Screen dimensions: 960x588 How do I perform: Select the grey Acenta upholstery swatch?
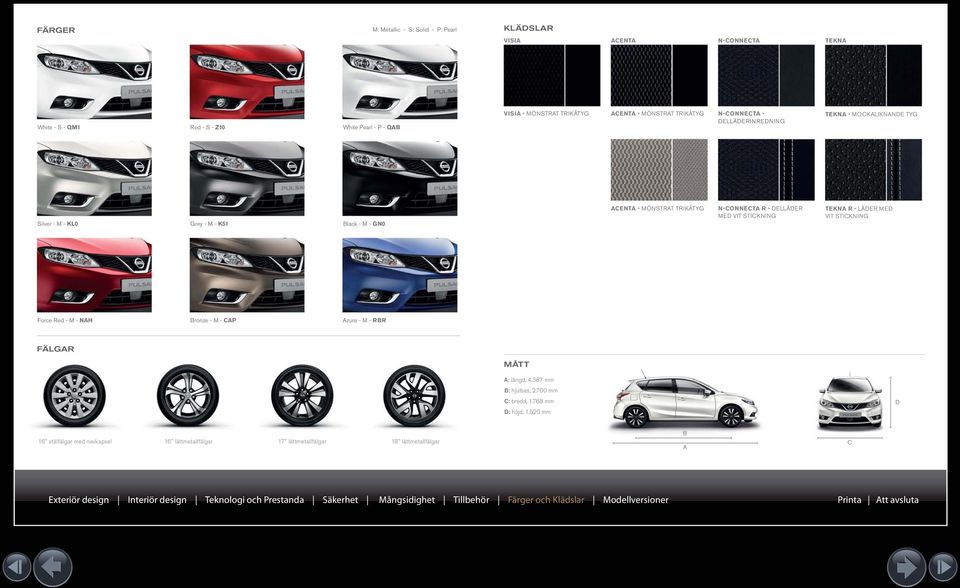click(659, 170)
